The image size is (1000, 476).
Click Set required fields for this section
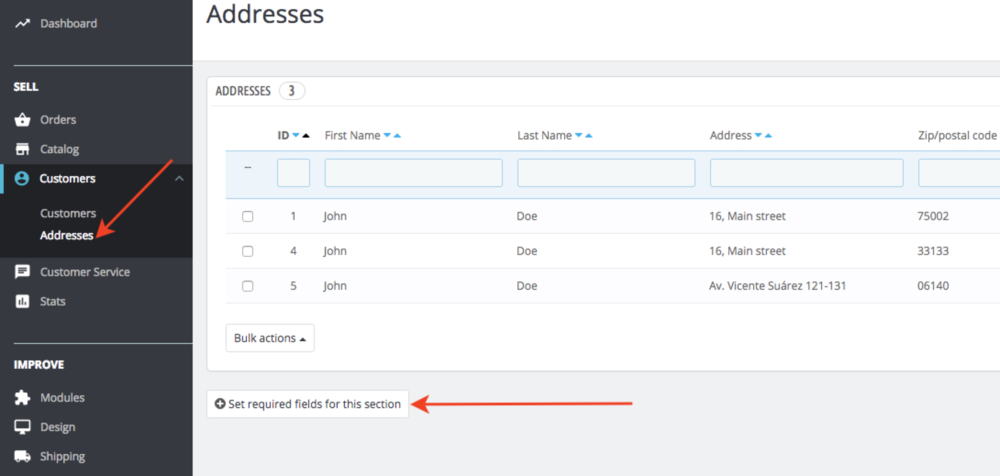[x=308, y=404]
